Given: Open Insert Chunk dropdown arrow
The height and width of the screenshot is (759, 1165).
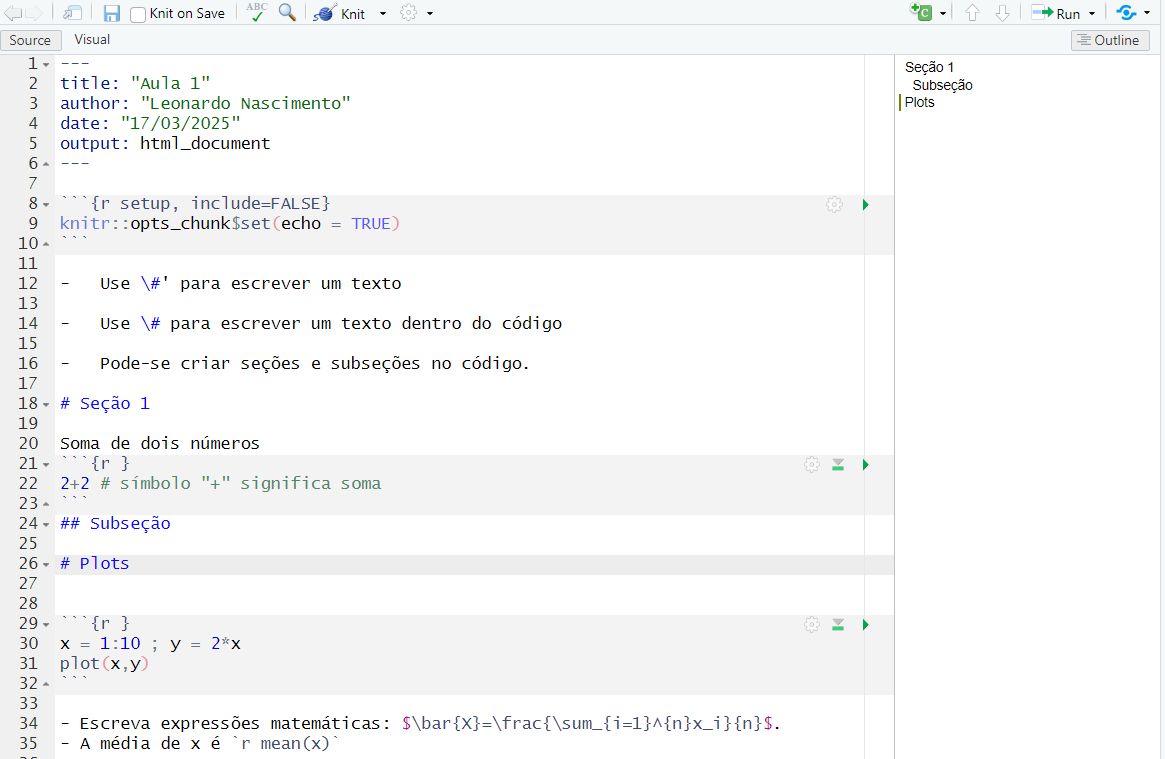Looking at the screenshot, I should coord(943,13).
